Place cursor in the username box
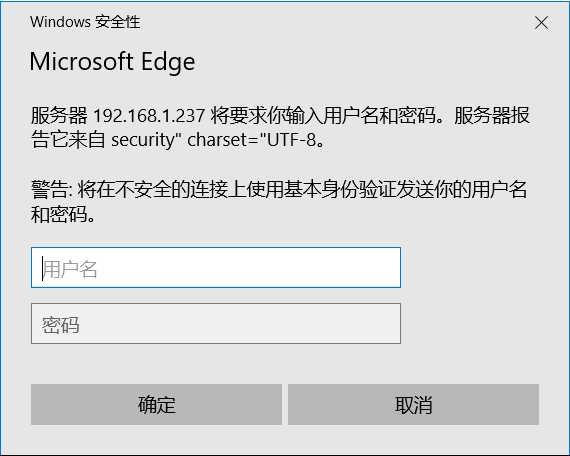Screen dimensions: 570x456 click(216, 267)
